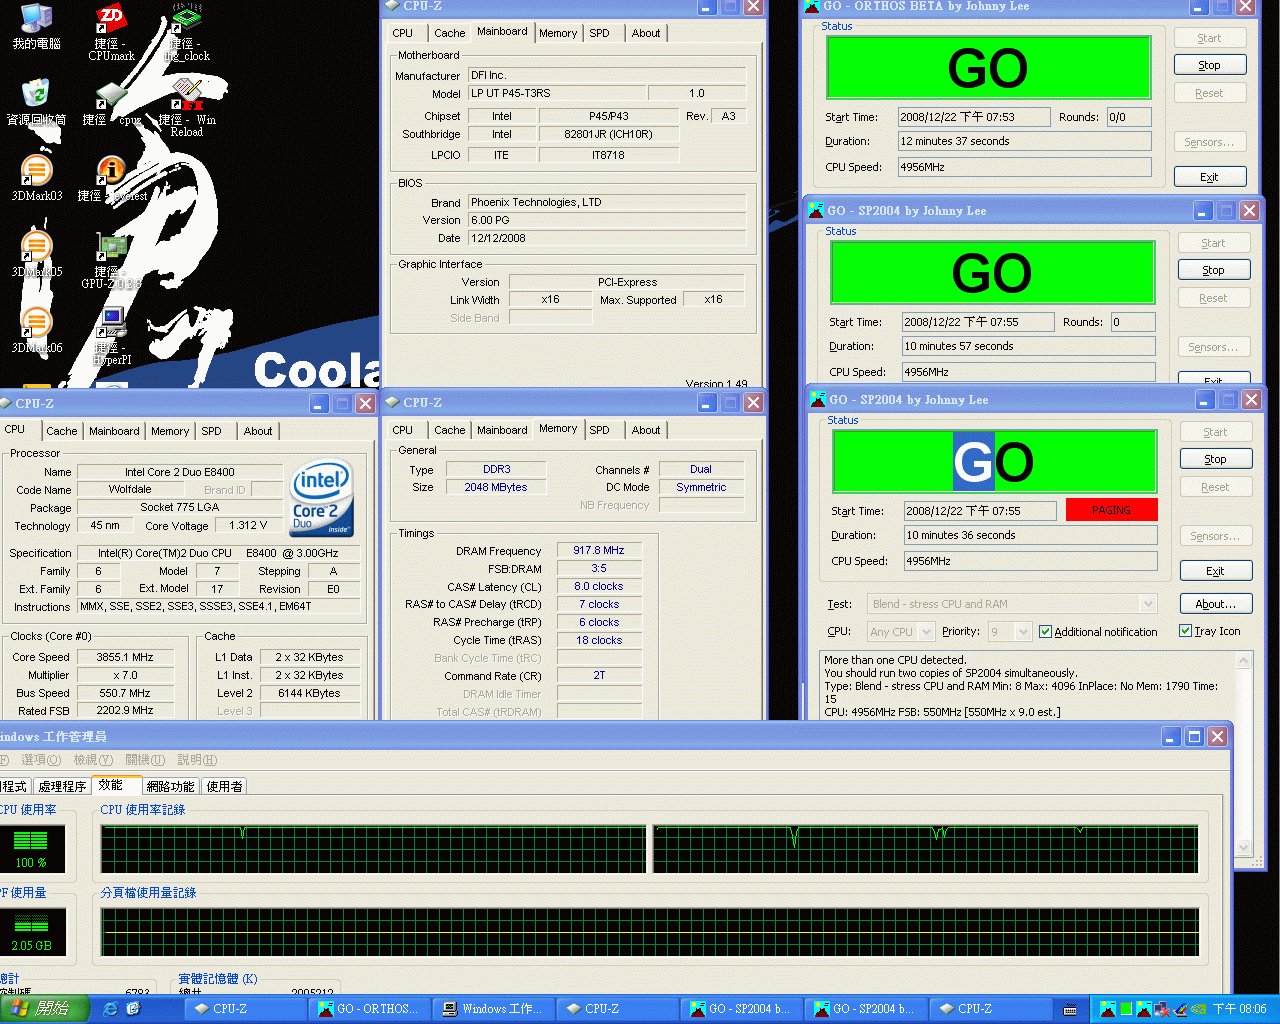This screenshot has width=1280, height=1024.
Task: Open the Cache tab in the Mainboard CPU-Z window
Action: pos(449,33)
